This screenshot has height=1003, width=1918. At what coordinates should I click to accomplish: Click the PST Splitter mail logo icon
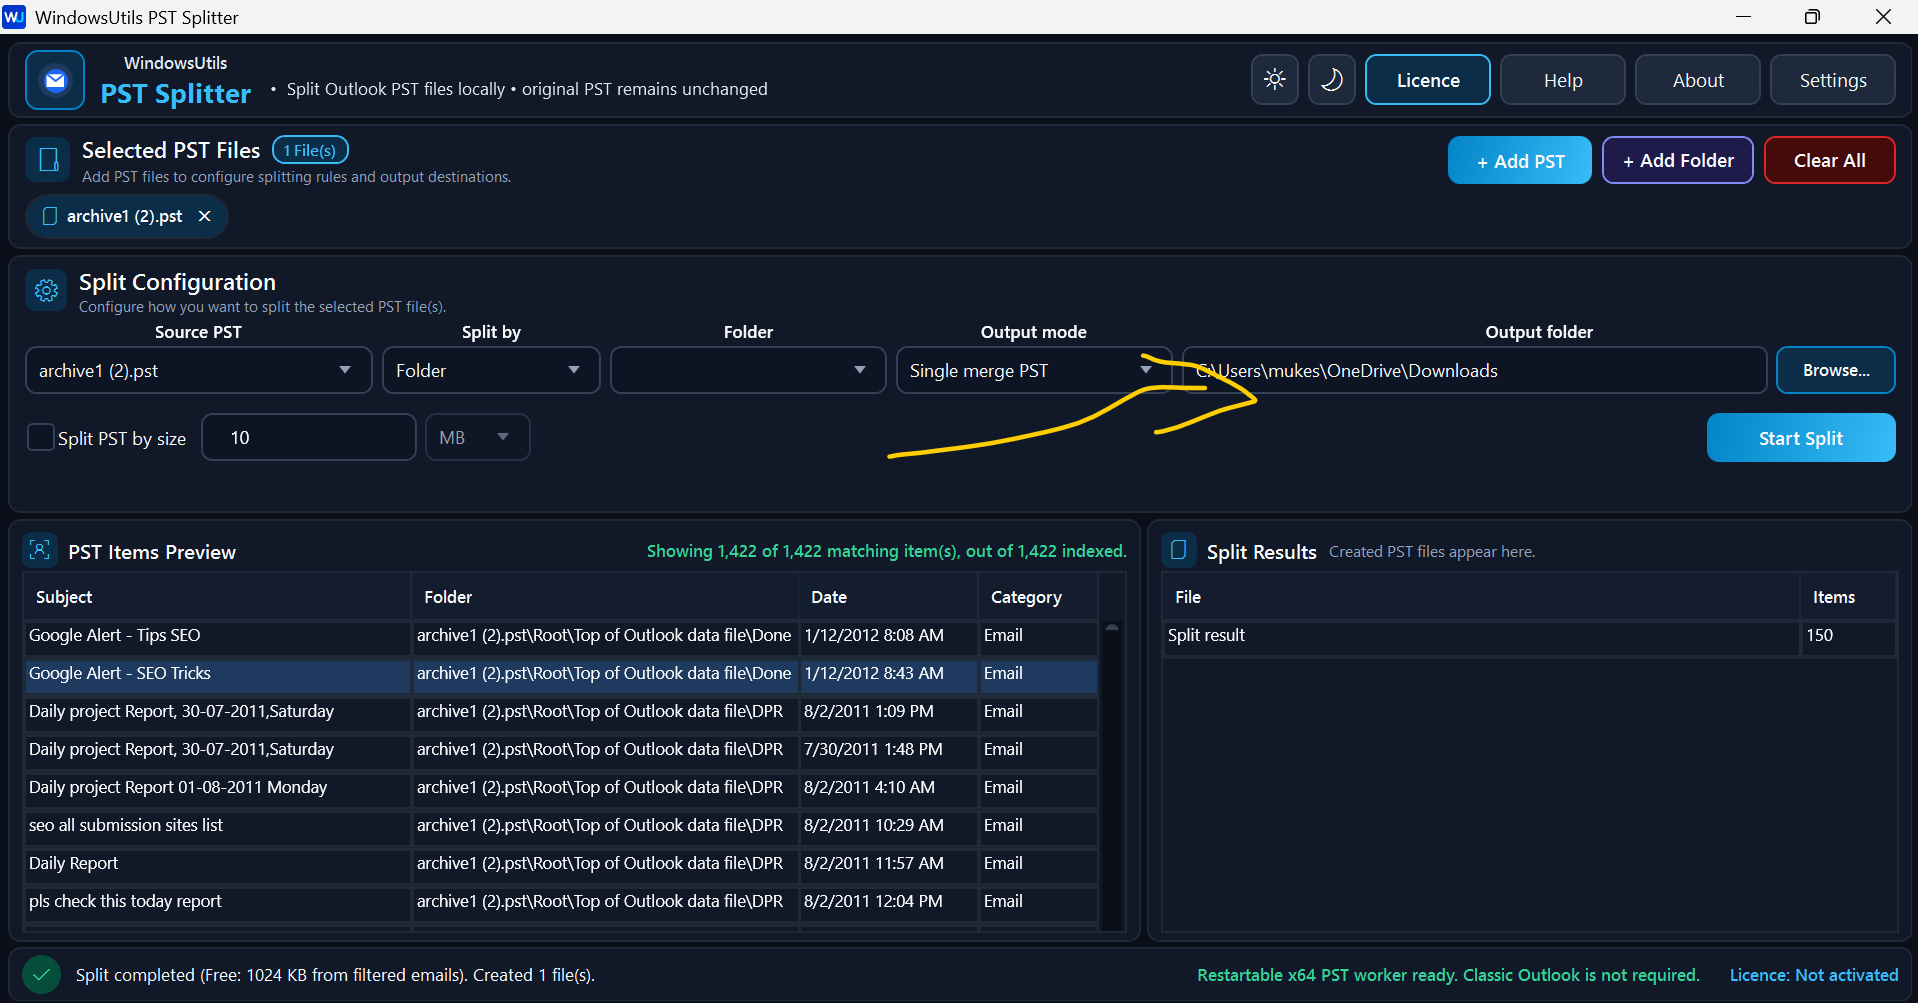(55, 80)
